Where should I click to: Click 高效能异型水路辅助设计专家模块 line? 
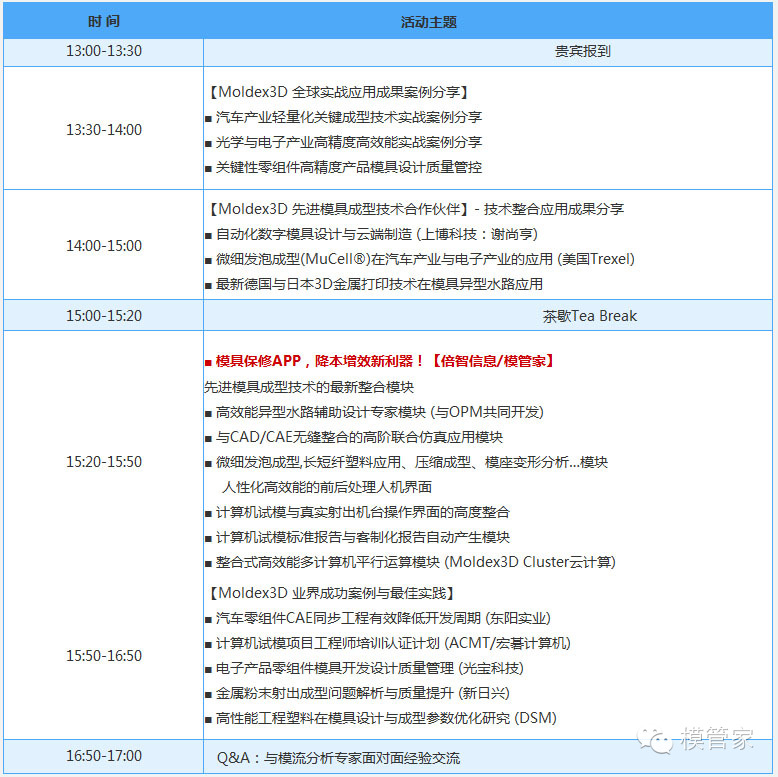[374, 412]
